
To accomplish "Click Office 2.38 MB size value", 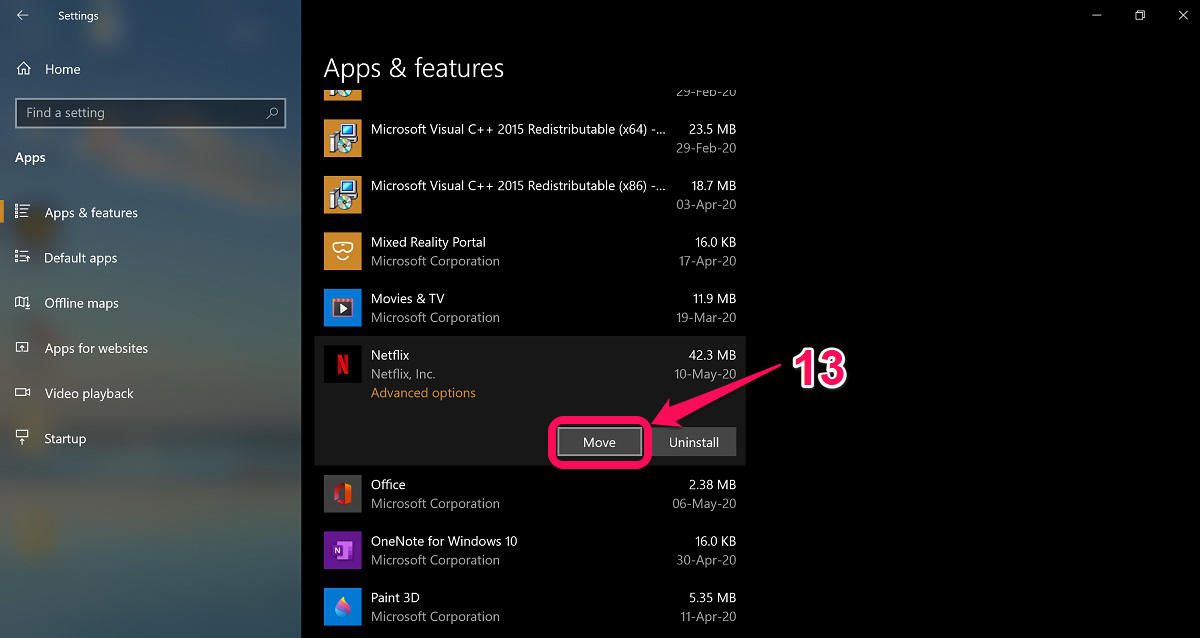I will click(712, 484).
